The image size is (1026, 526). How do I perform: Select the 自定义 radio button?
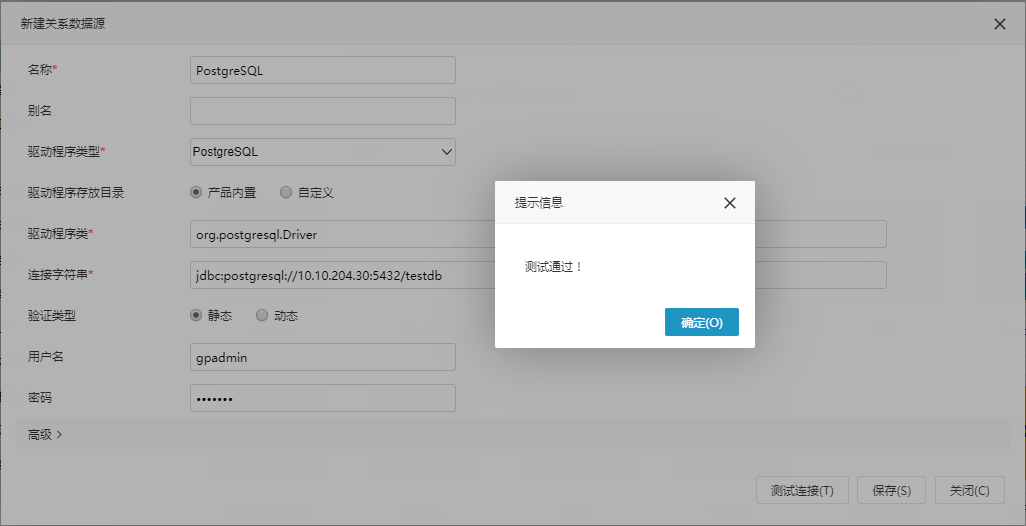285,192
